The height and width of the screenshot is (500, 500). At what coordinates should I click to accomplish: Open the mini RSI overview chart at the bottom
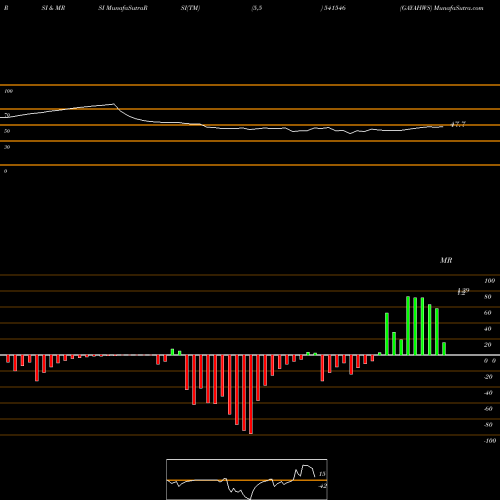click(247, 479)
